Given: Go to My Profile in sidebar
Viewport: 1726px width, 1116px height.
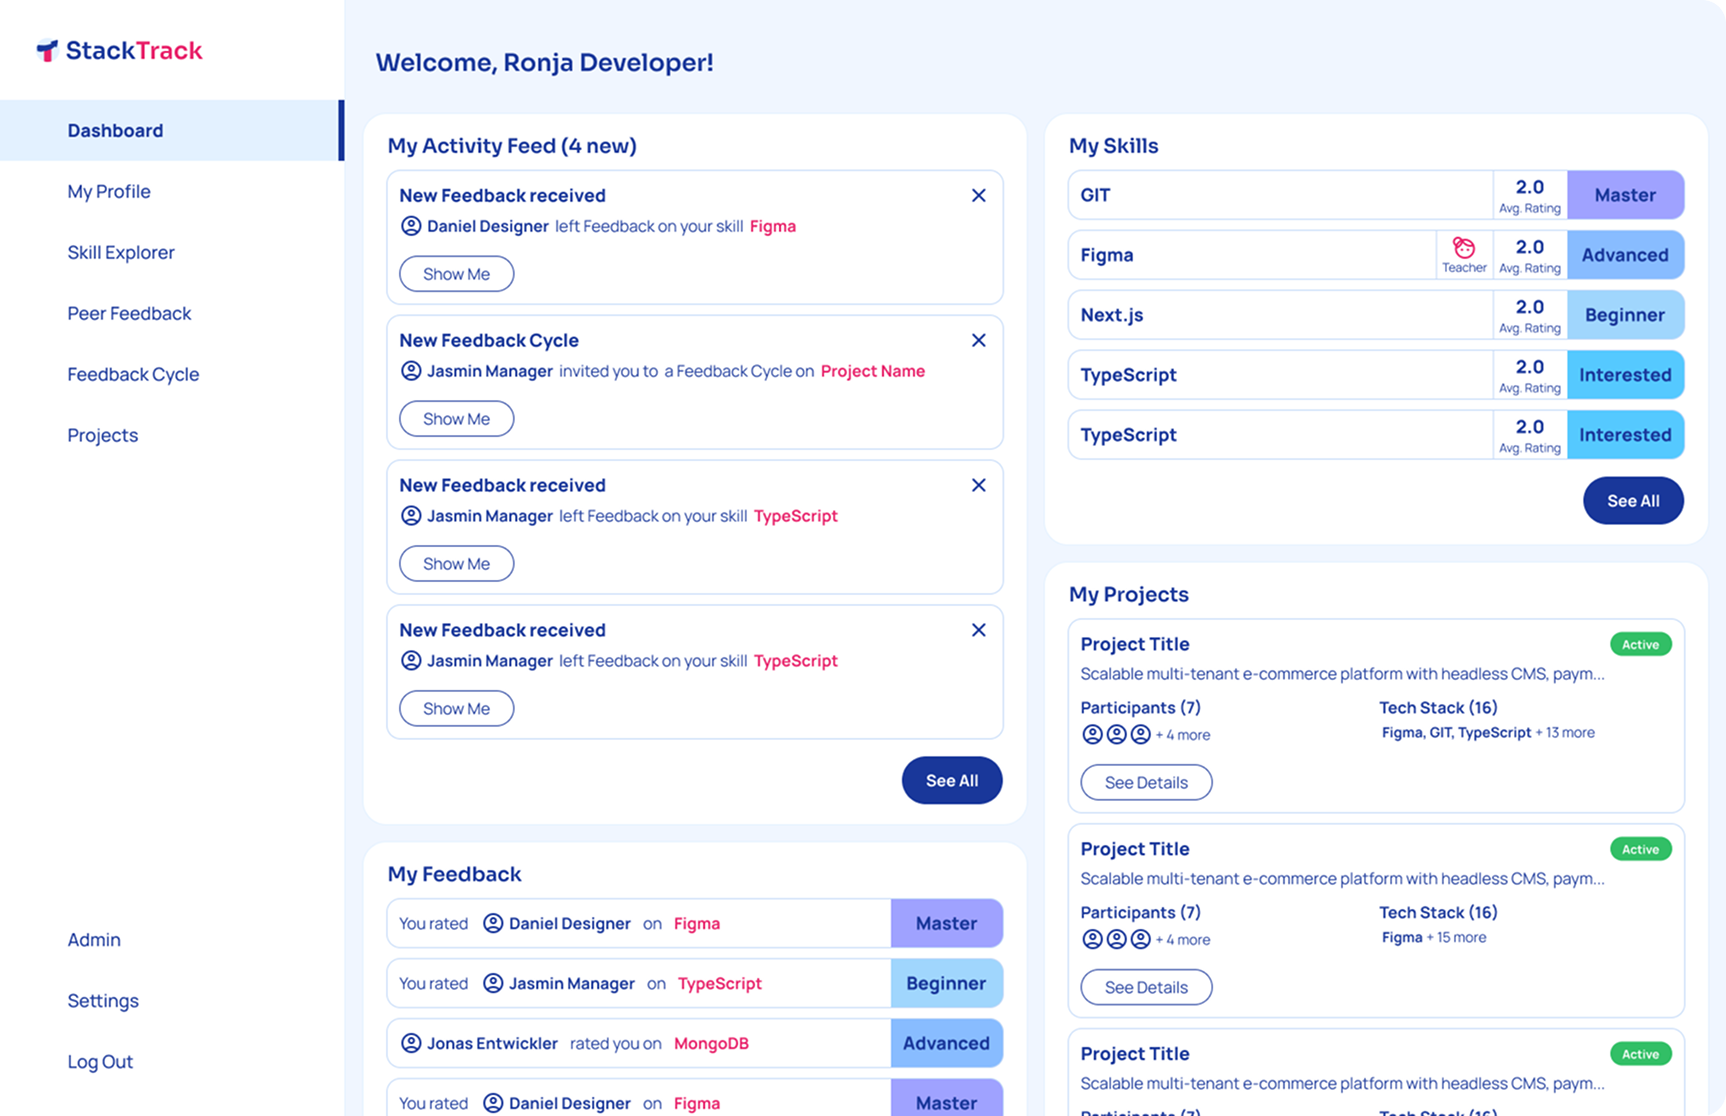Looking at the screenshot, I should click(x=109, y=191).
